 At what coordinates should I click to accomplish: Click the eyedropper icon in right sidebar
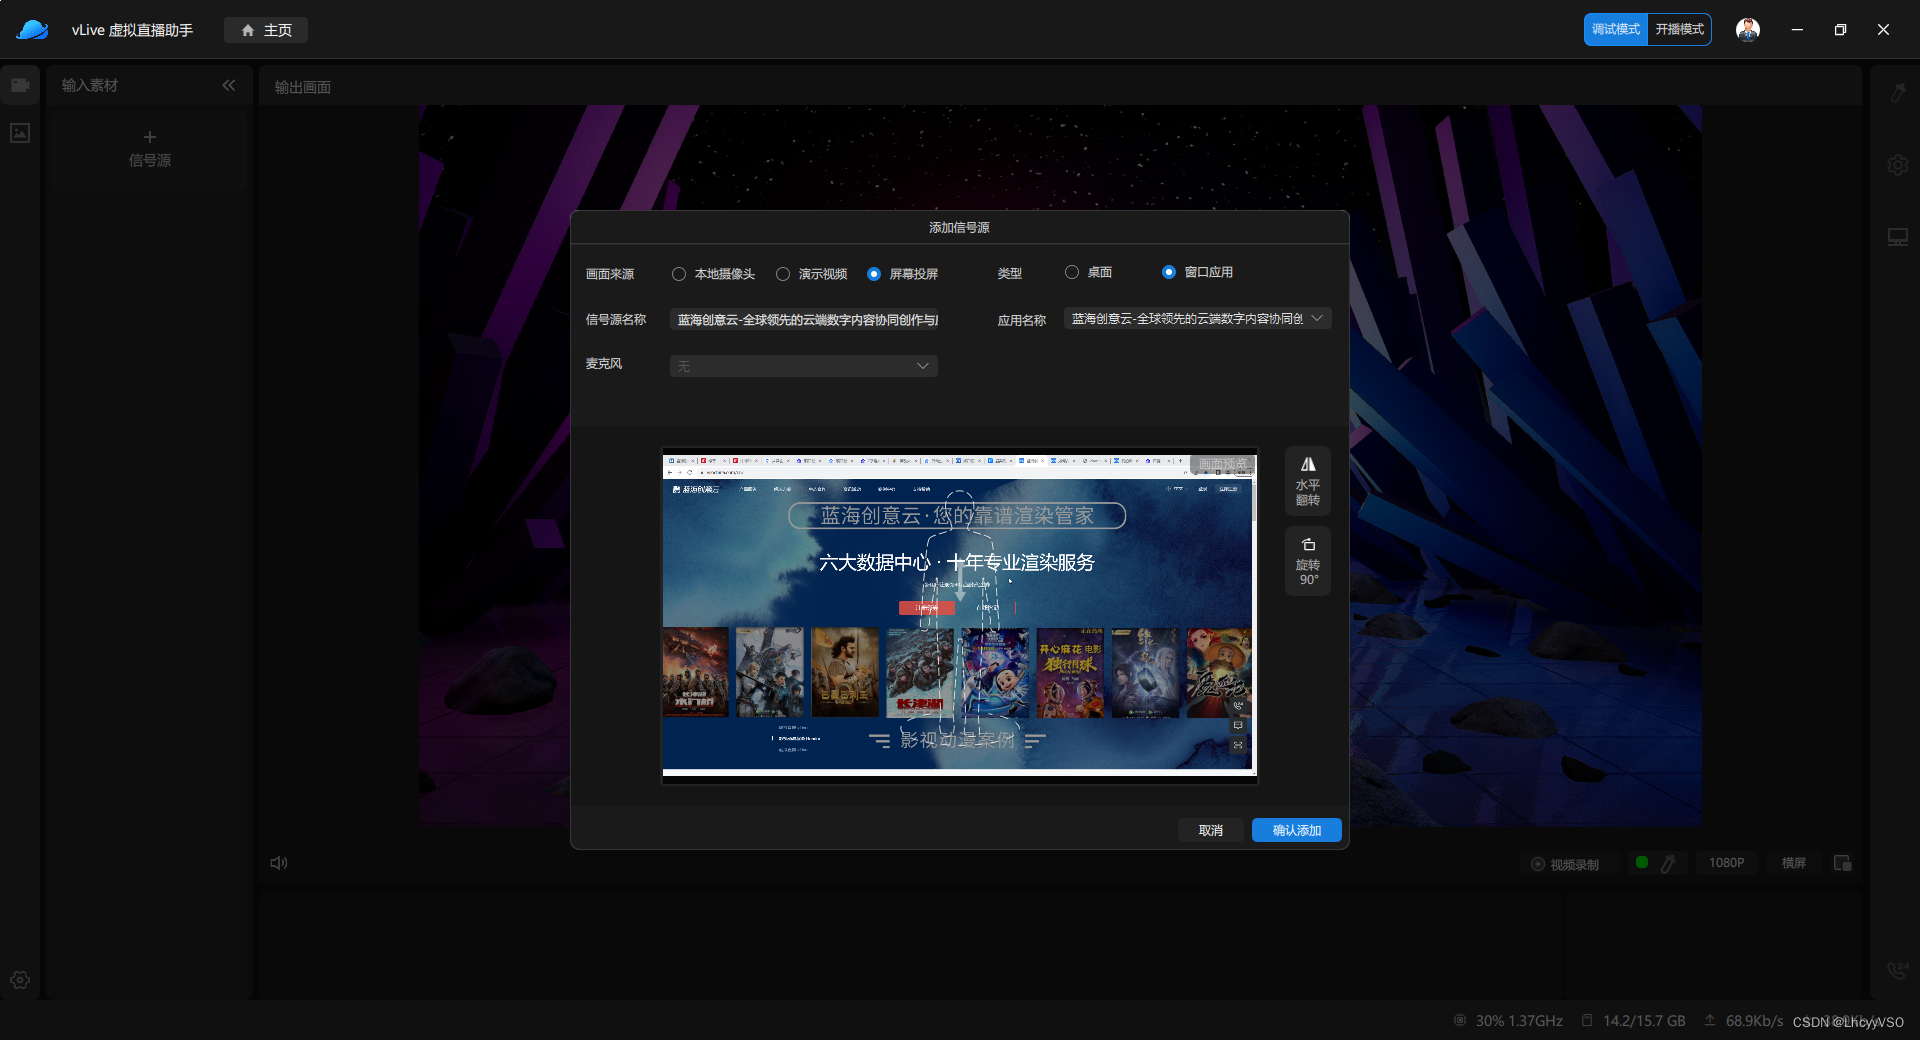point(1897,93)
